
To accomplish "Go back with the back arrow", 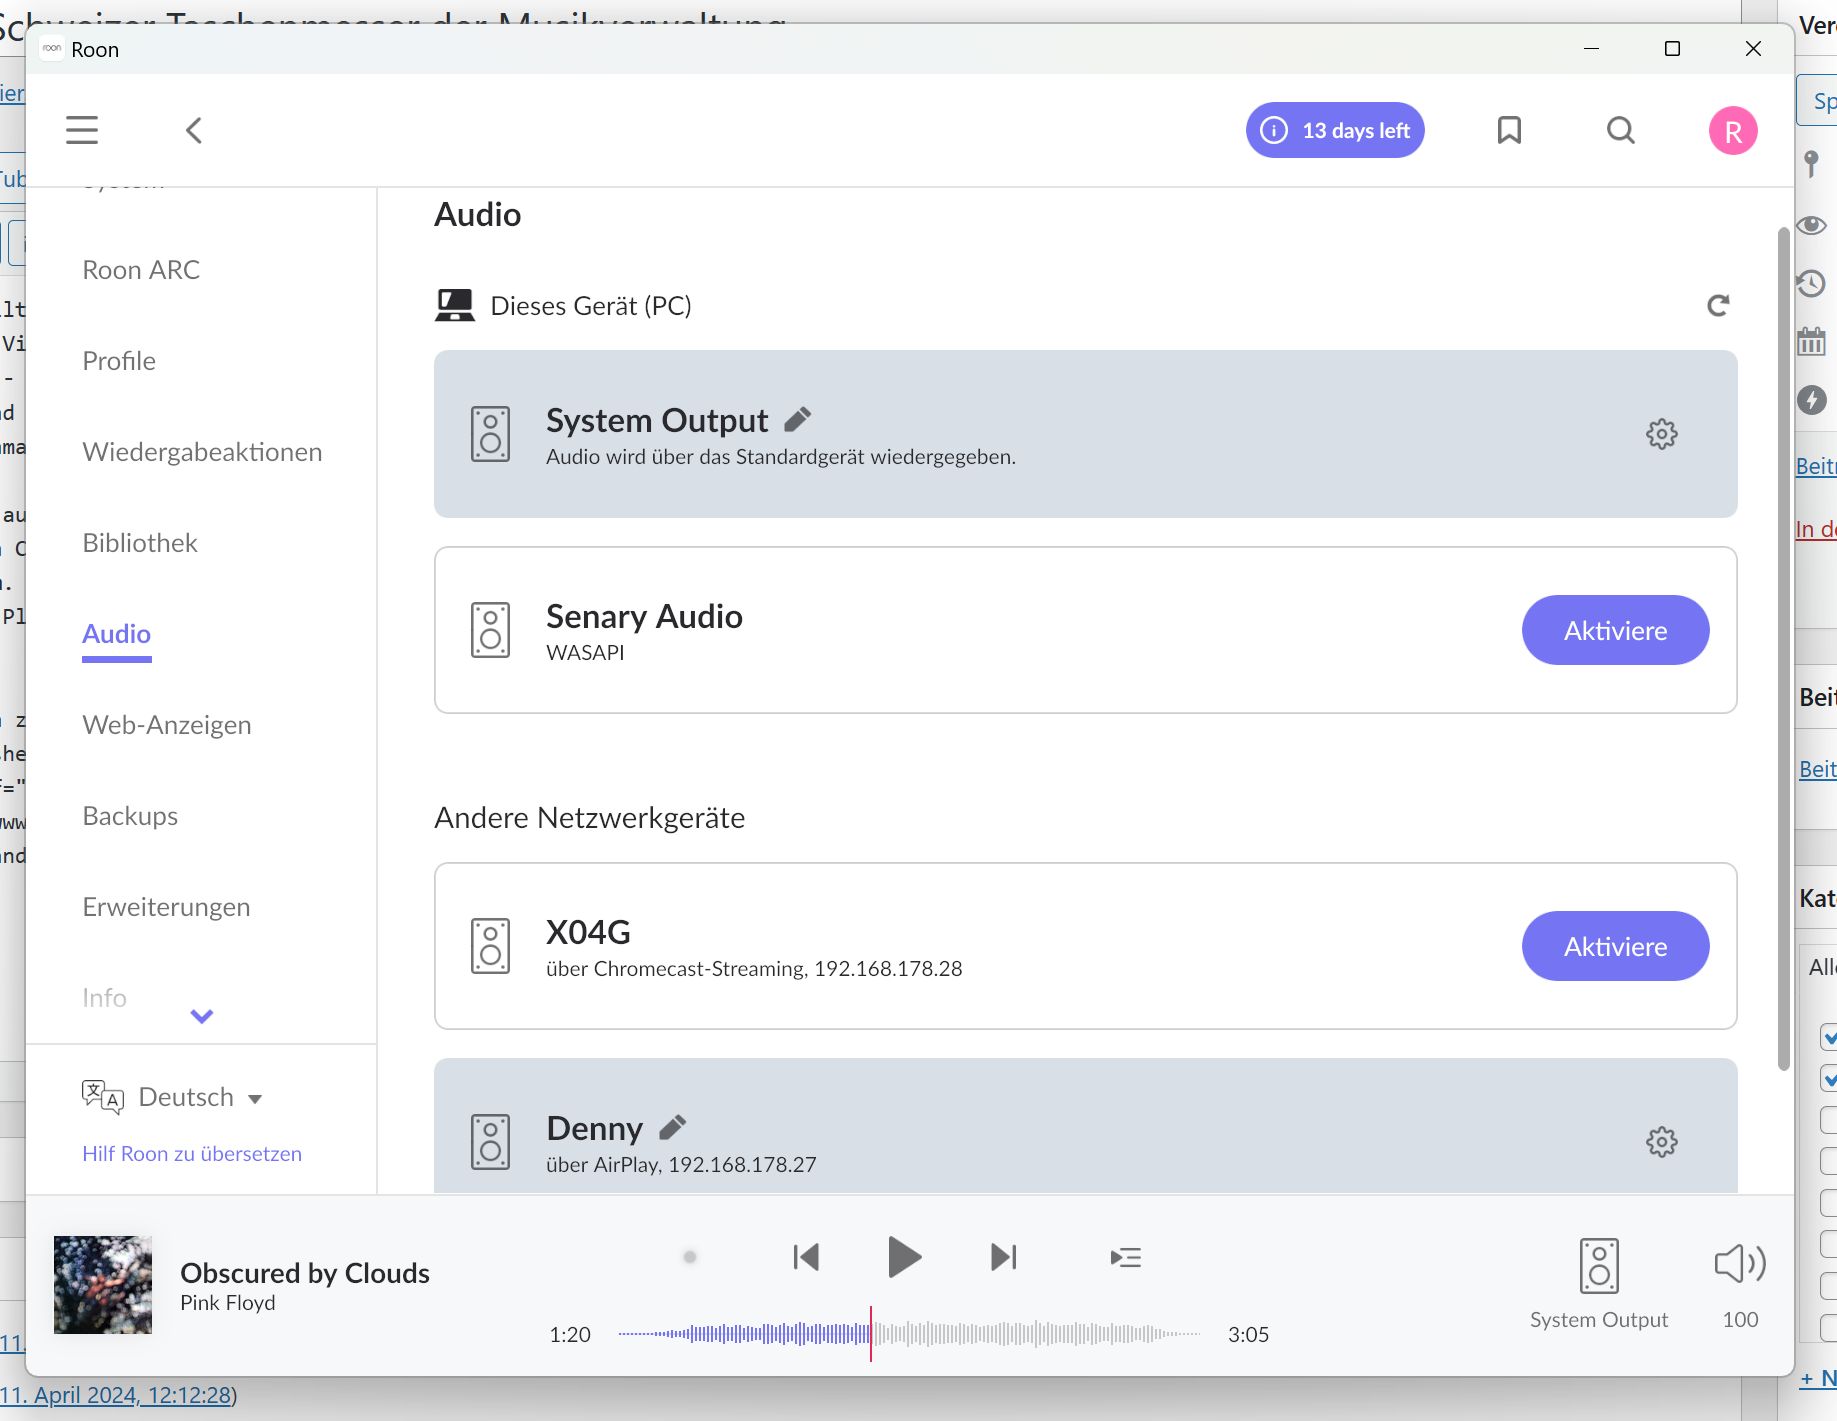I will tap(194, 130).
